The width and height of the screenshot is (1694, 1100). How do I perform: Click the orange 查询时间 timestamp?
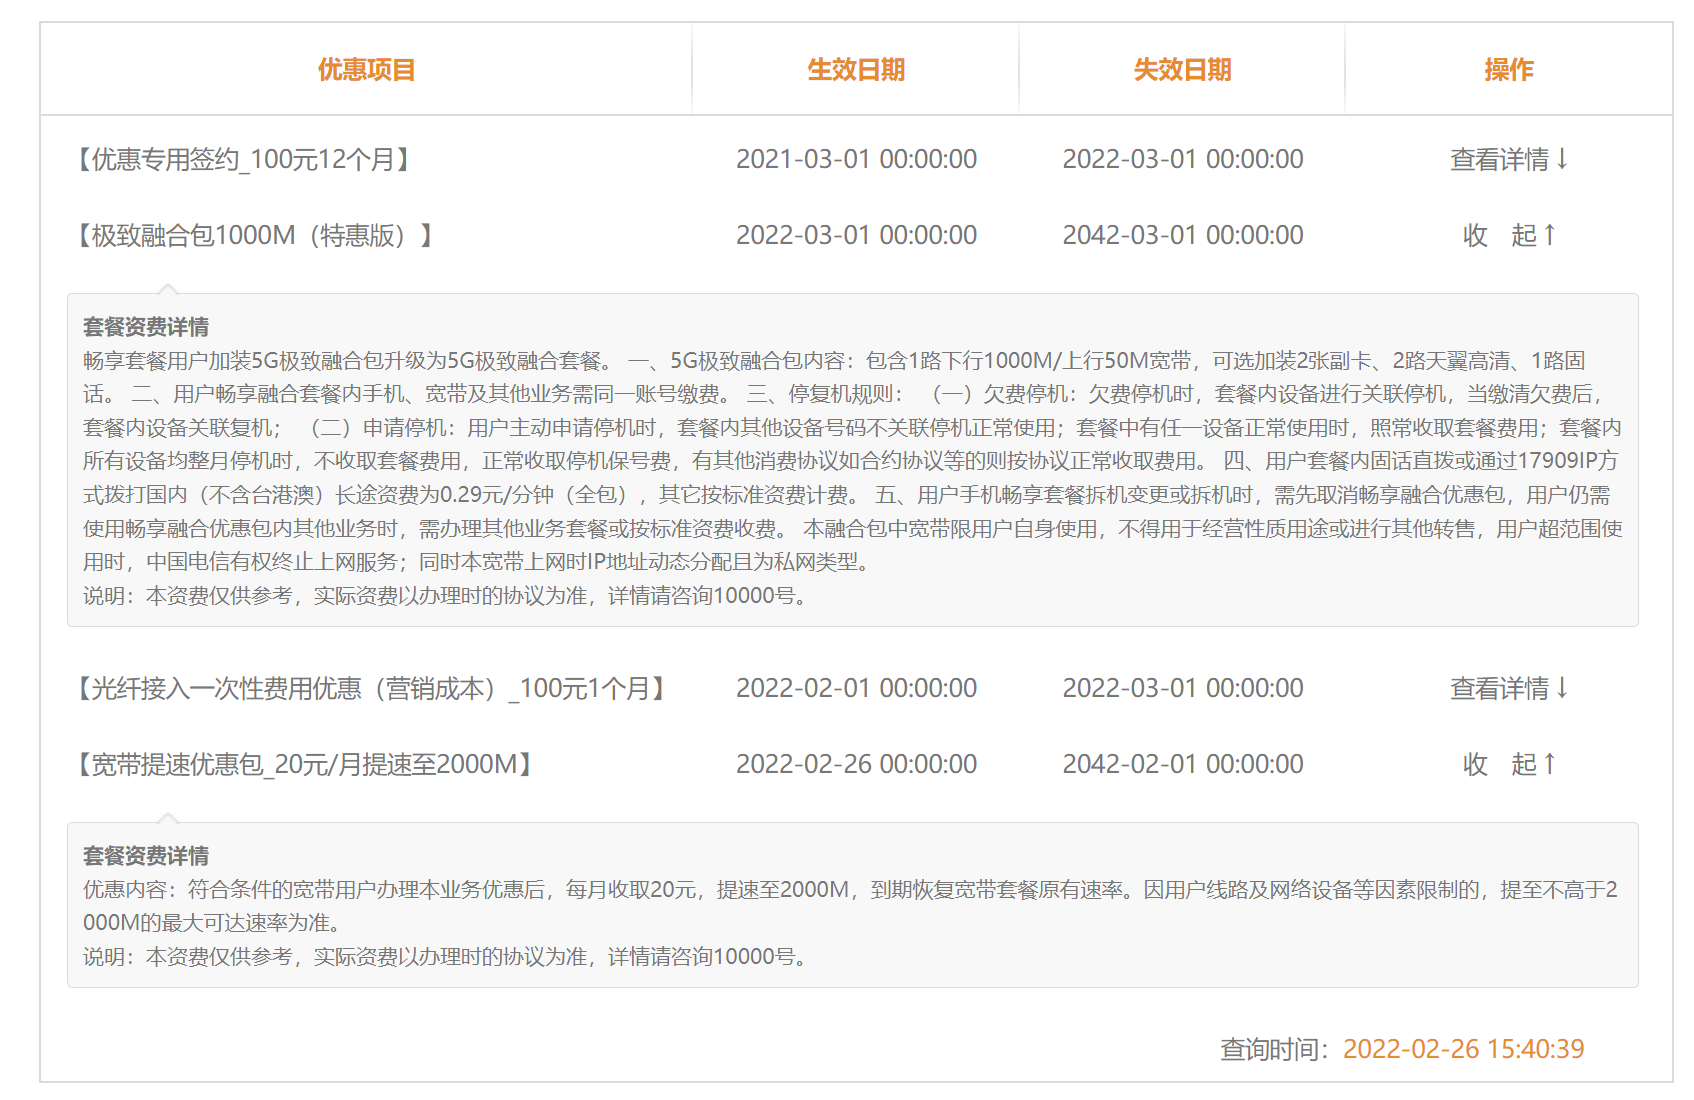pos(1463,1049)
